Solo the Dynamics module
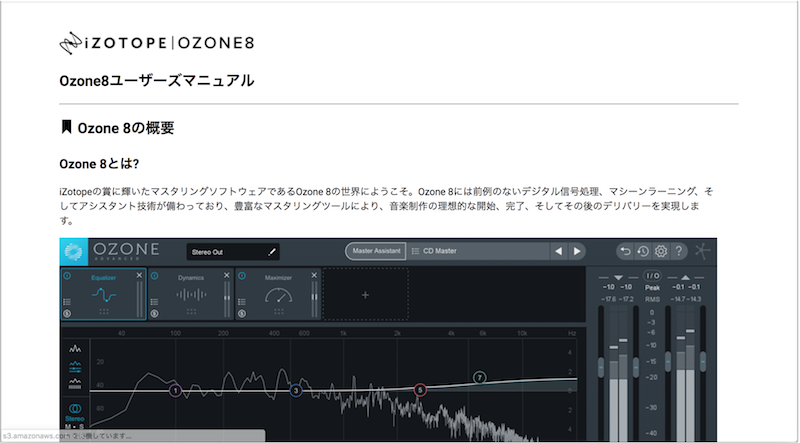Viewport: 800px width, 443px height. pyautogui.click(x=154, y=313)
